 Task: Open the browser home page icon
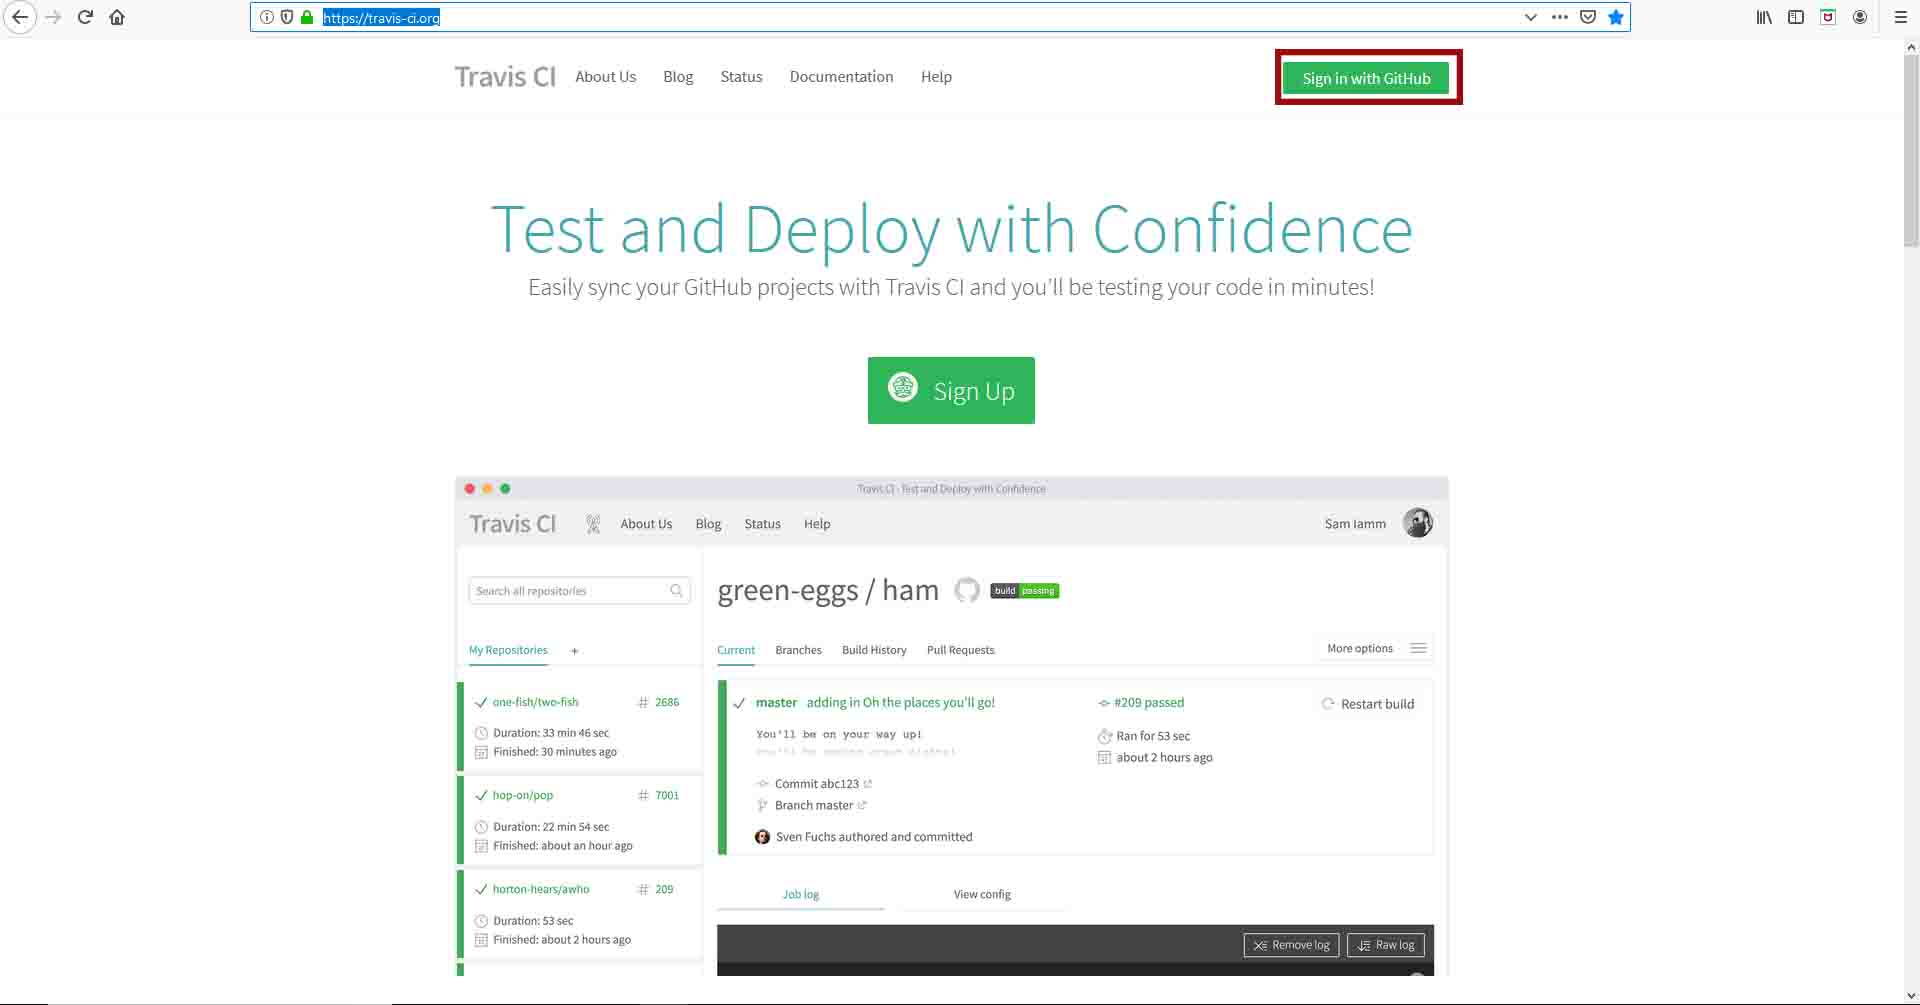117,17
